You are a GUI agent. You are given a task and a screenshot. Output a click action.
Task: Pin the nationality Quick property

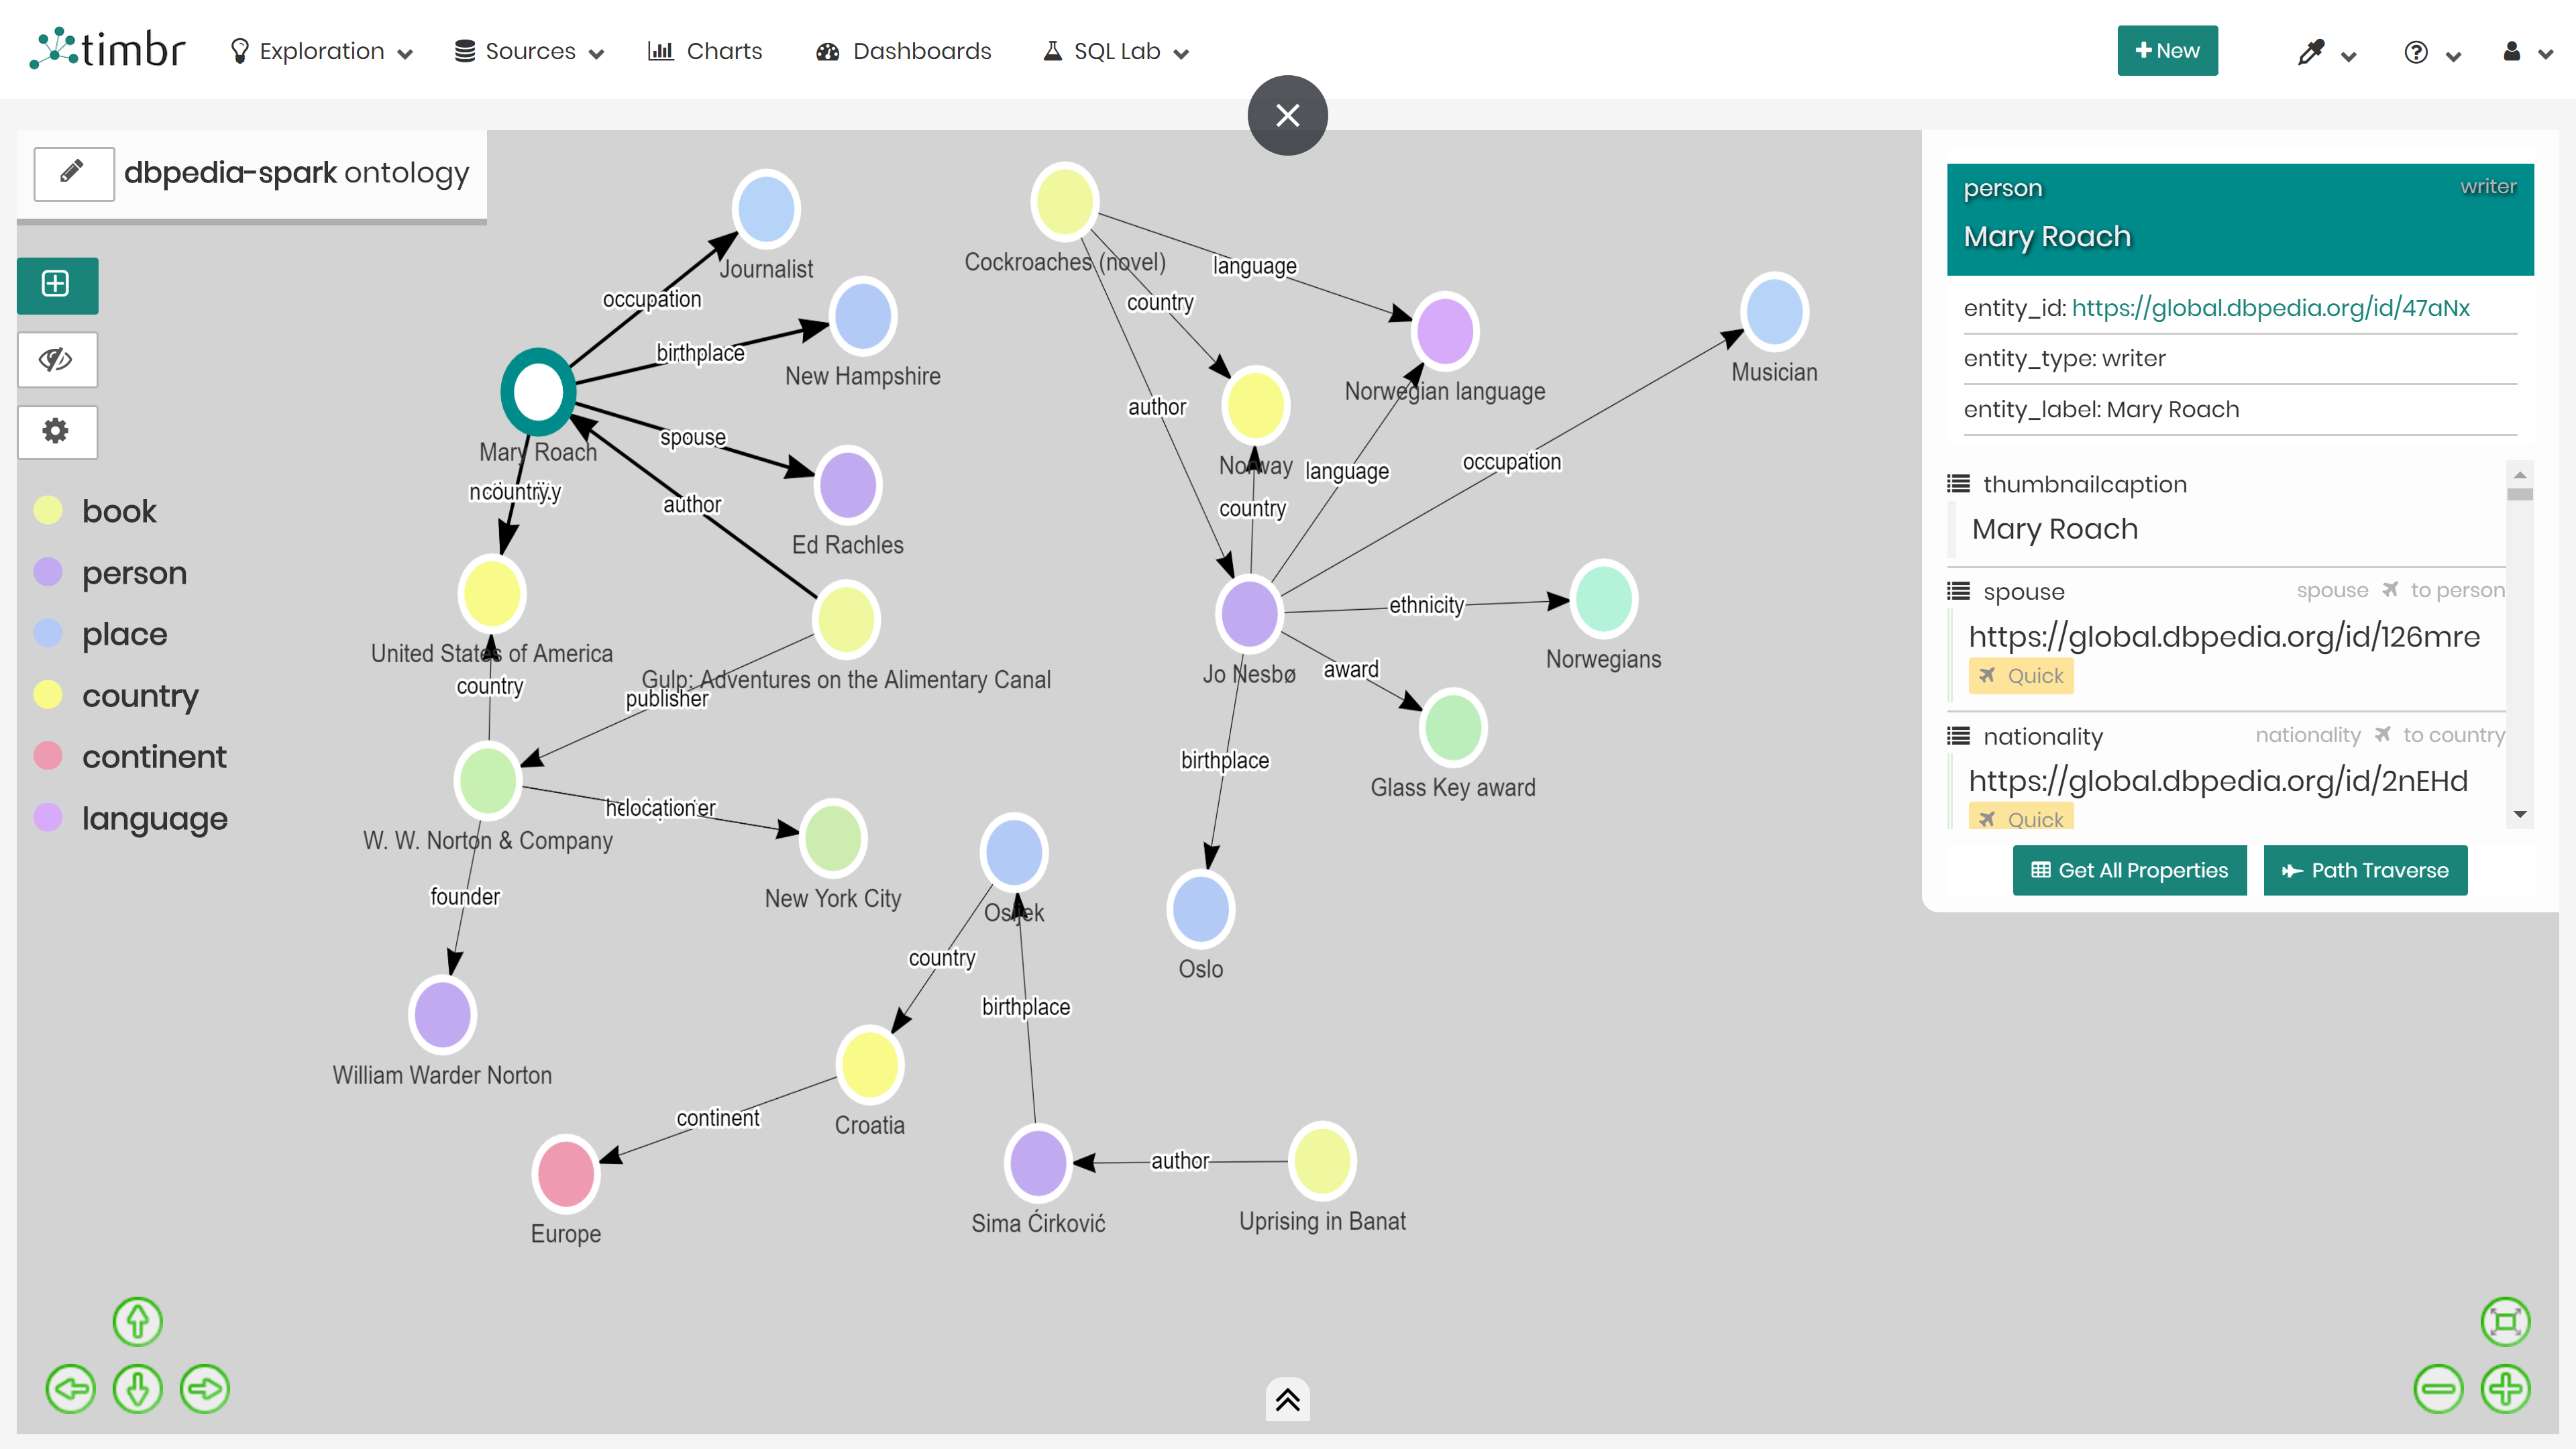tap(2020, 818)
